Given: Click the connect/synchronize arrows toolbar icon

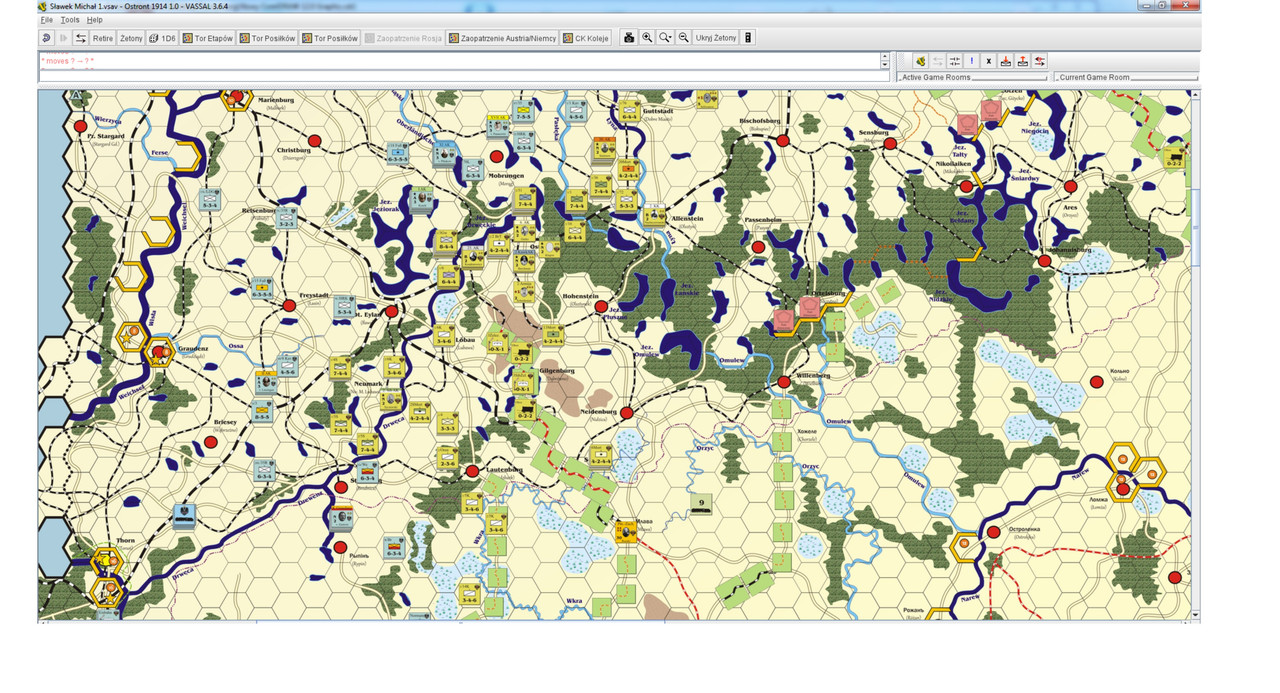Looking at the screenshot, I should 81,38.
